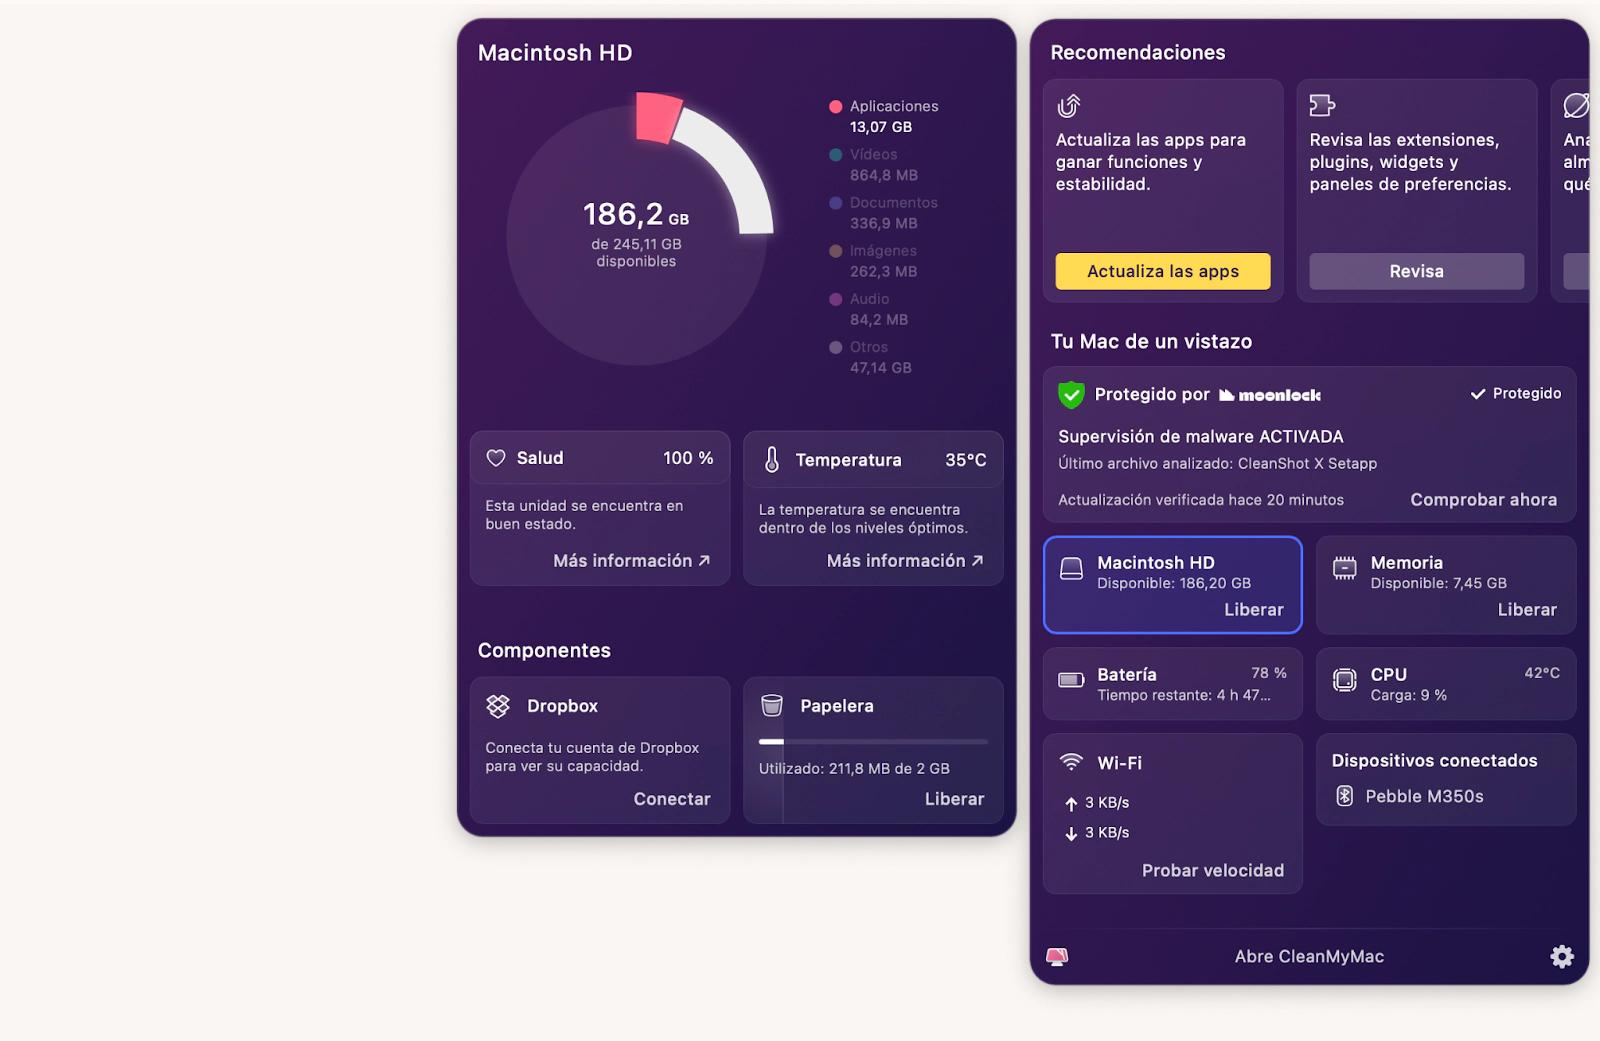The width and height of the screenshot is (1600, 1041).
Task: Click the green Moonlock shield icon
Action: pyautogui.click(x=1071, y=395)
